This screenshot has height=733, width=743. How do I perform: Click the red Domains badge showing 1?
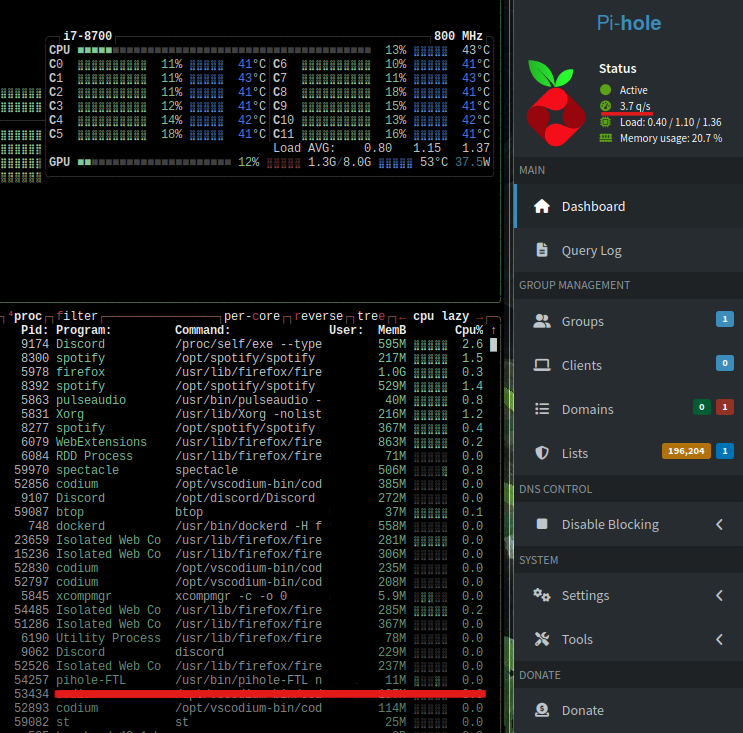point(725,407)
